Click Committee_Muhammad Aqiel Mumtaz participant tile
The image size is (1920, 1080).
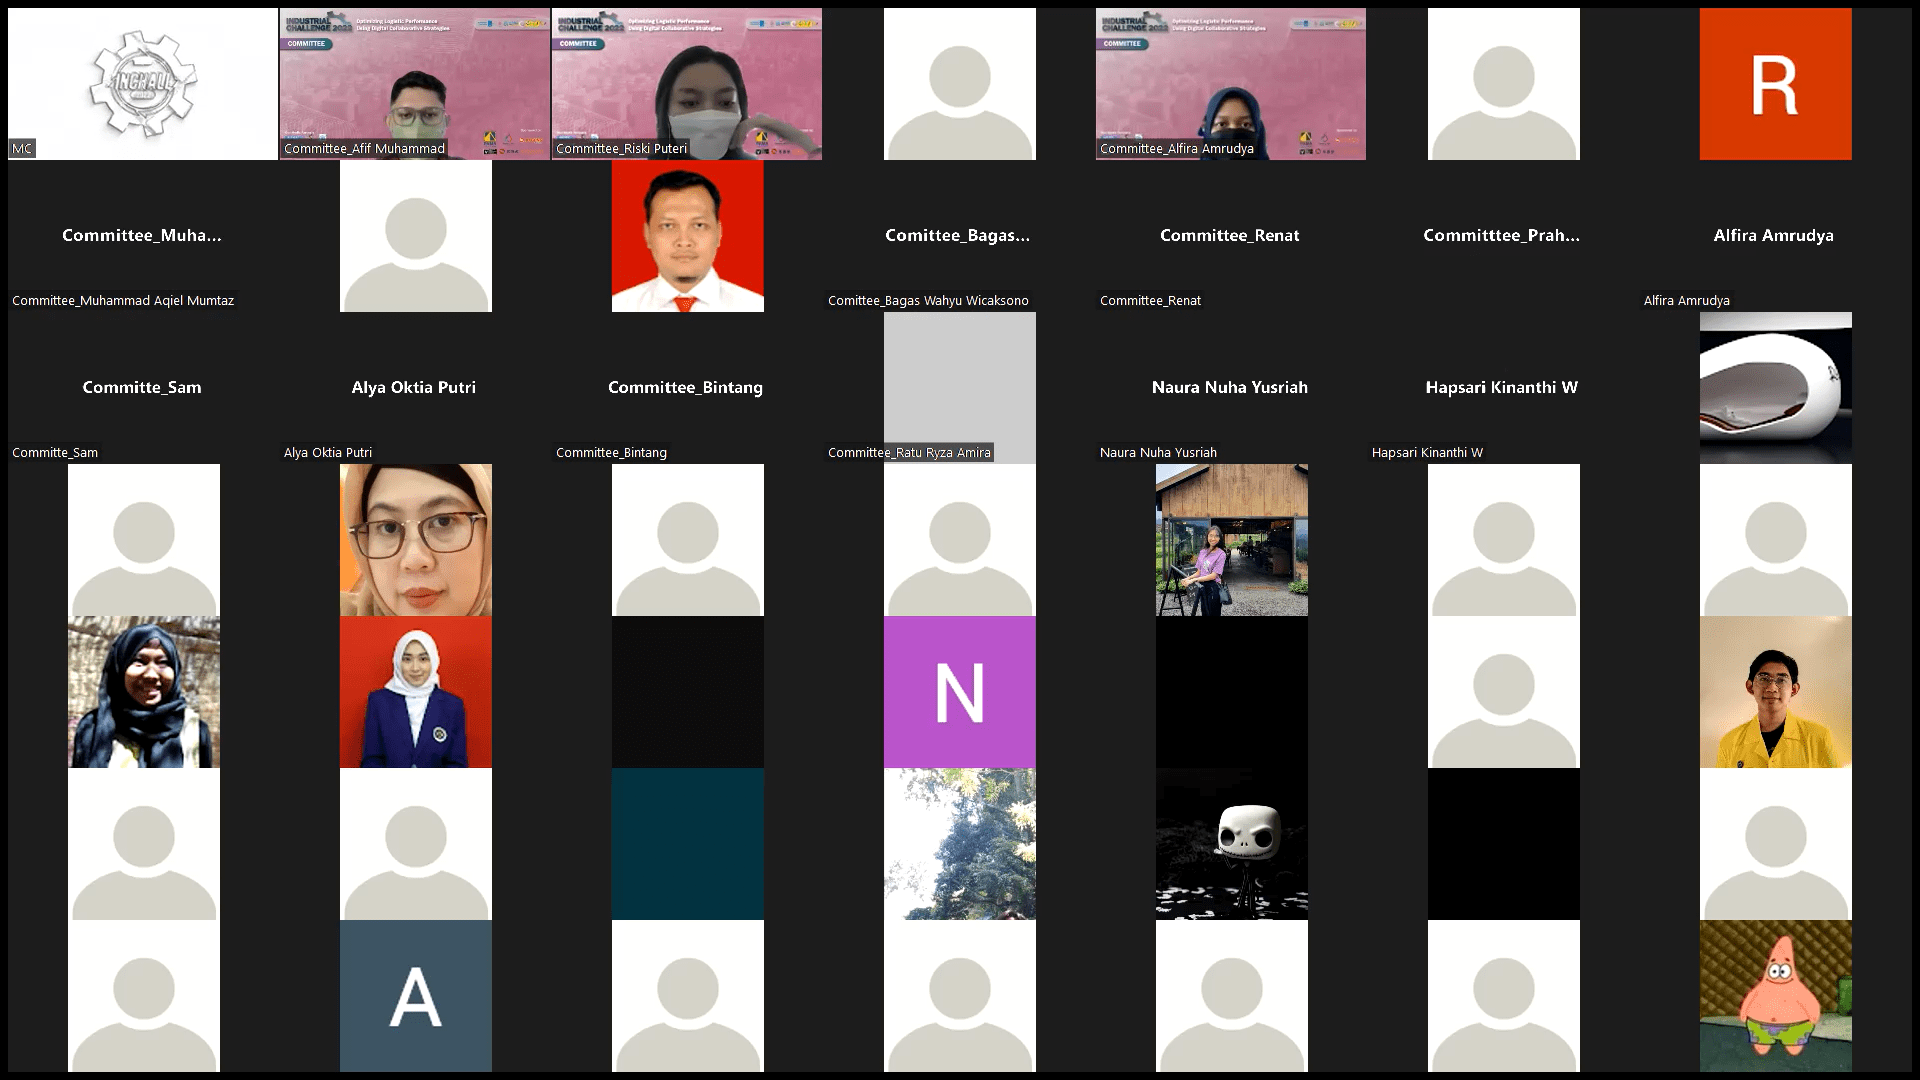click(x=143, y=236)
